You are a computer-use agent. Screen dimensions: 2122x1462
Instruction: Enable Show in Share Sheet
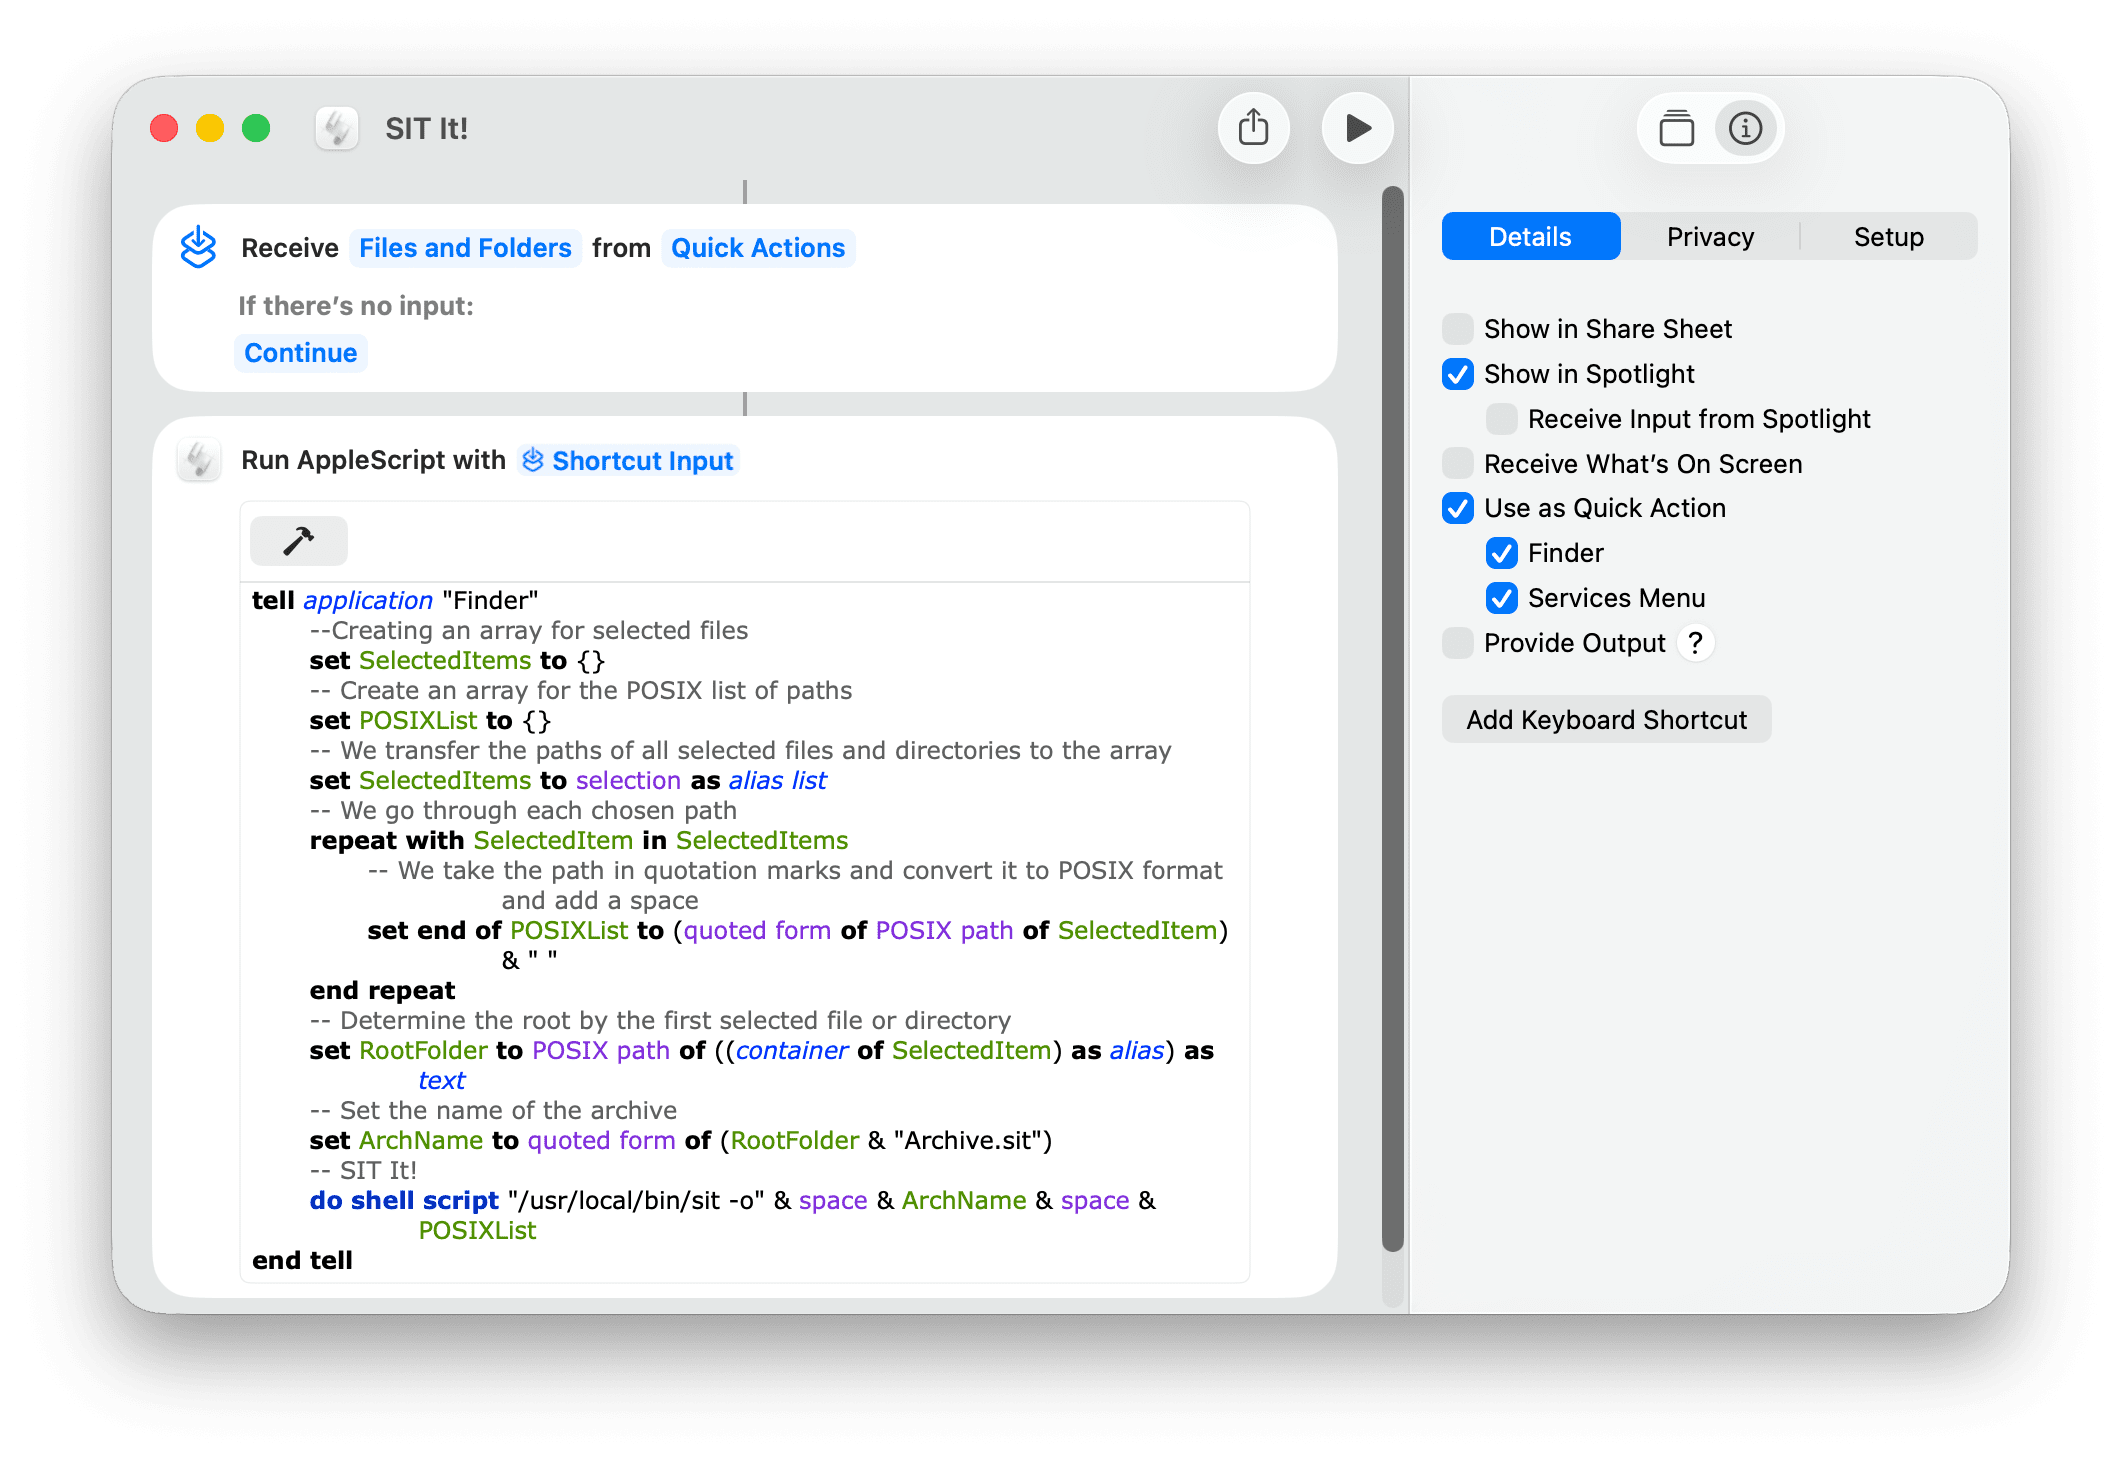click(1458, 329)
